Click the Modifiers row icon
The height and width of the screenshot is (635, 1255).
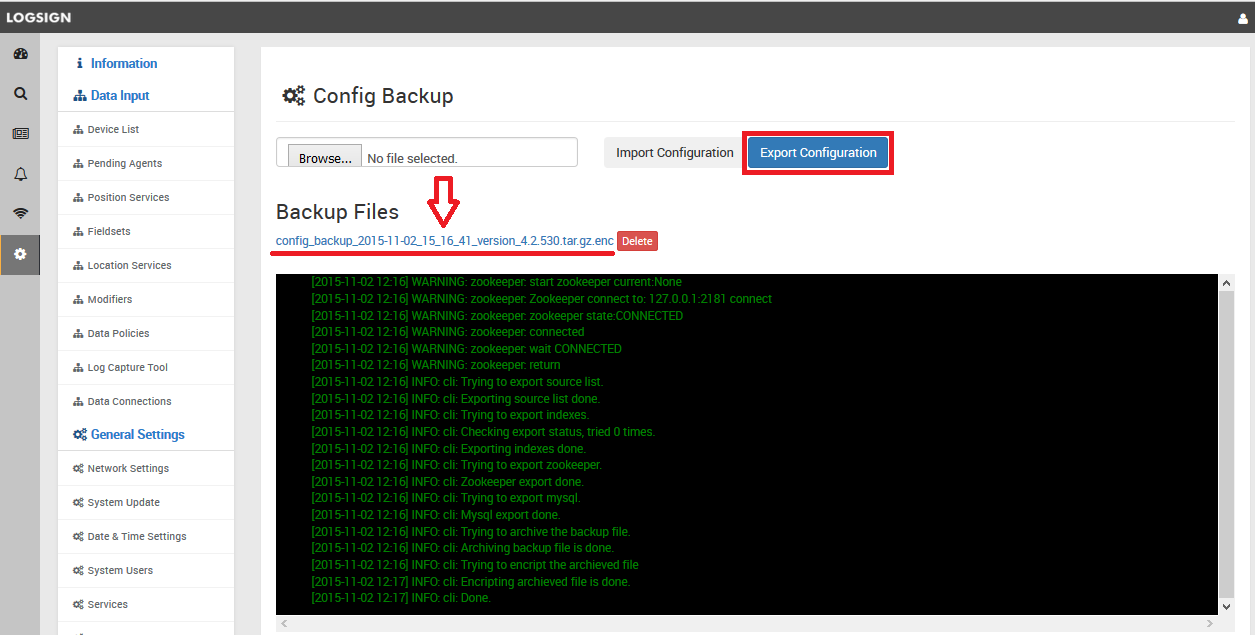pos(78,300)
